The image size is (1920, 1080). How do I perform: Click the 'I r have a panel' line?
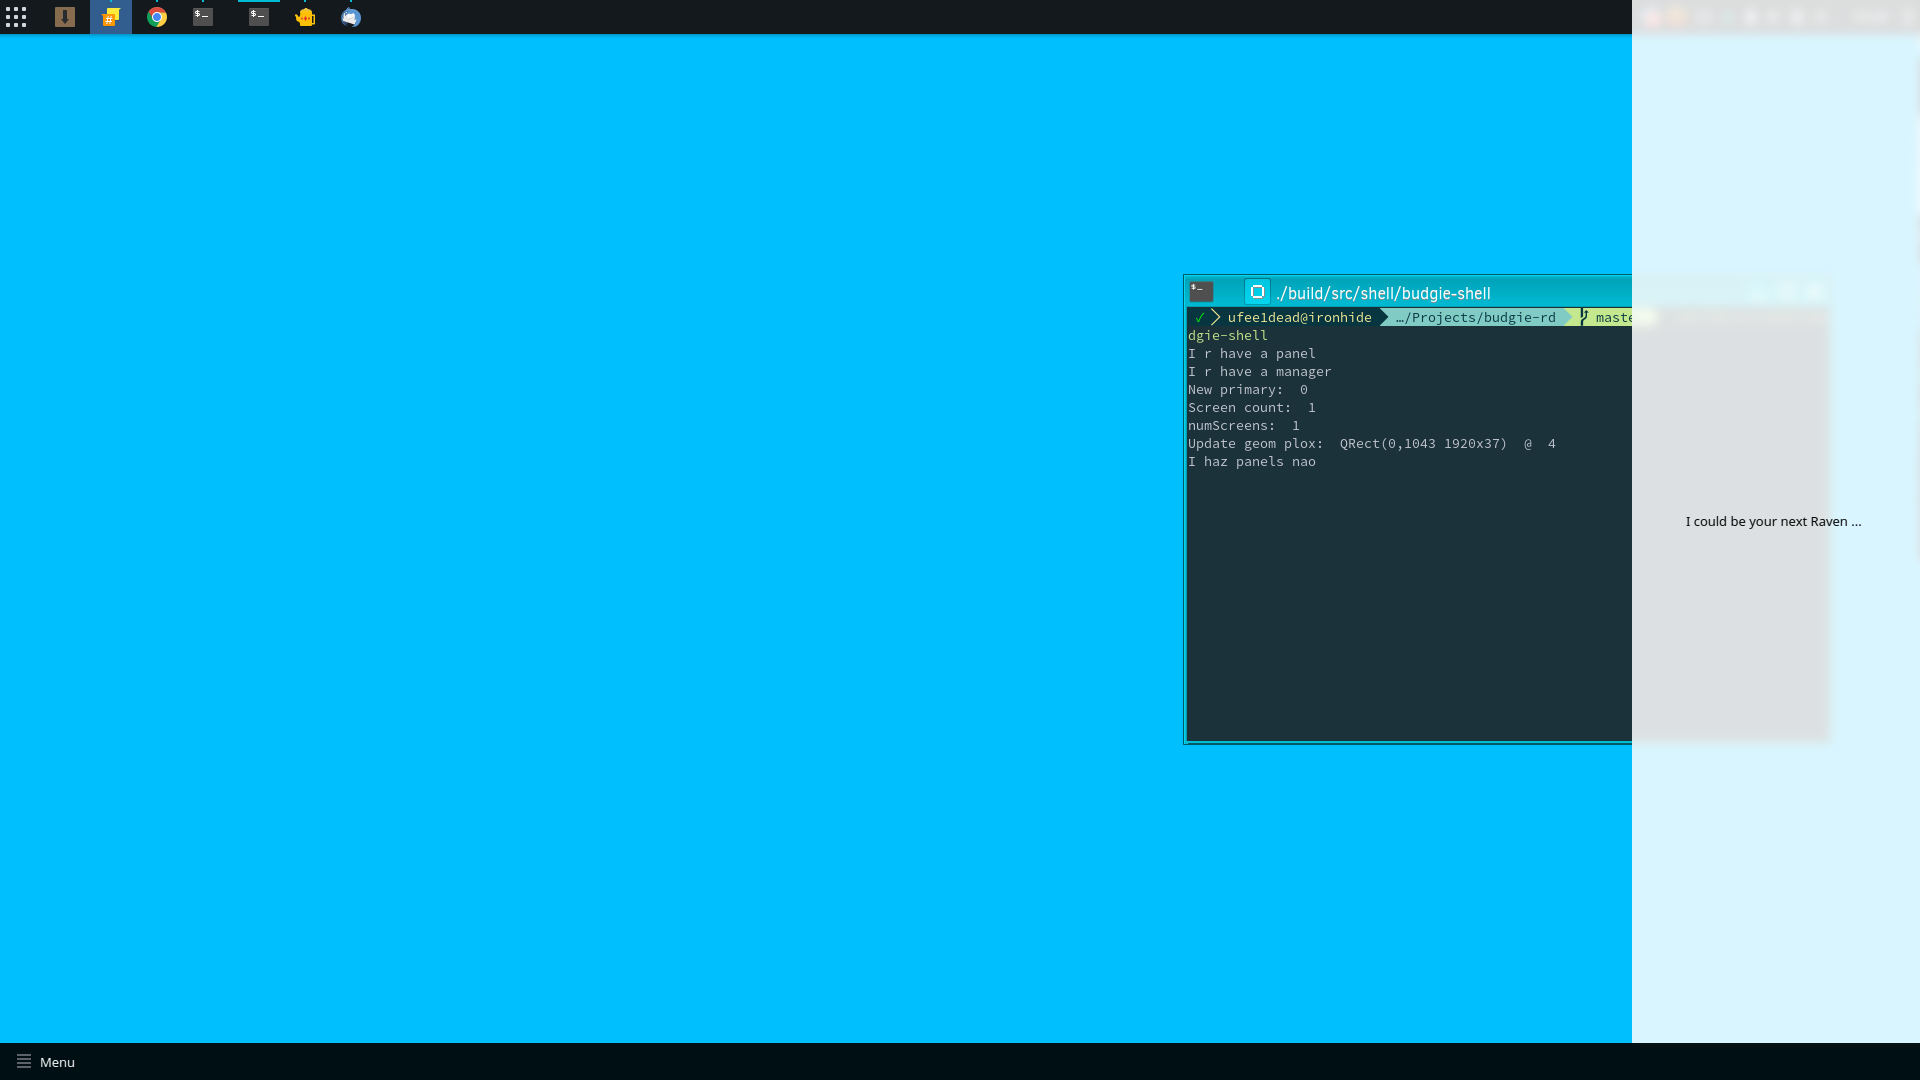coord(1252,353)
